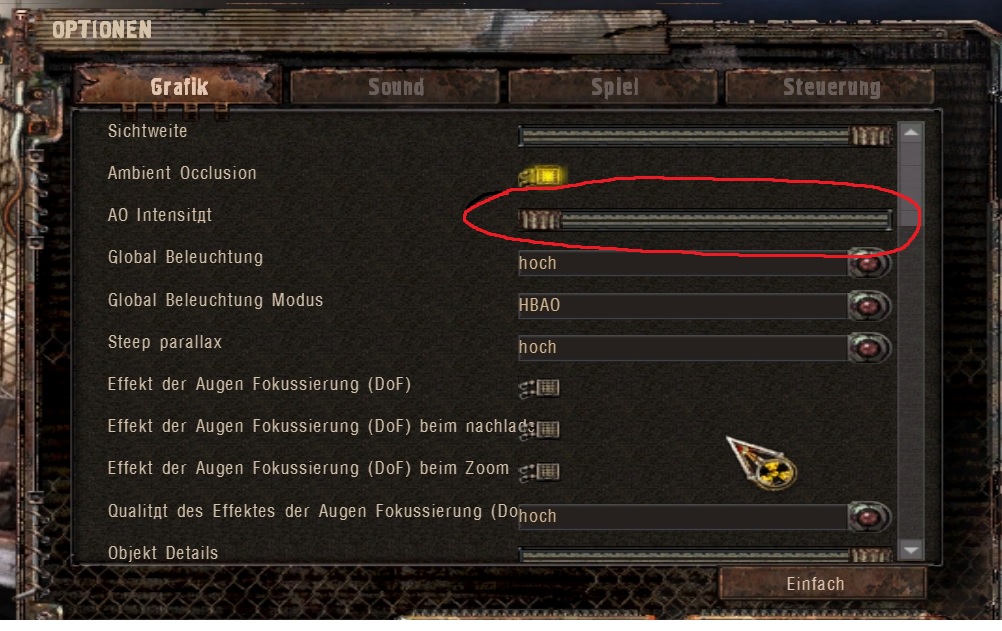Click the options list scrollbar thumb
Viewport: 1002px width, 631px height.
pyautogui.click(x=911, y=185)
